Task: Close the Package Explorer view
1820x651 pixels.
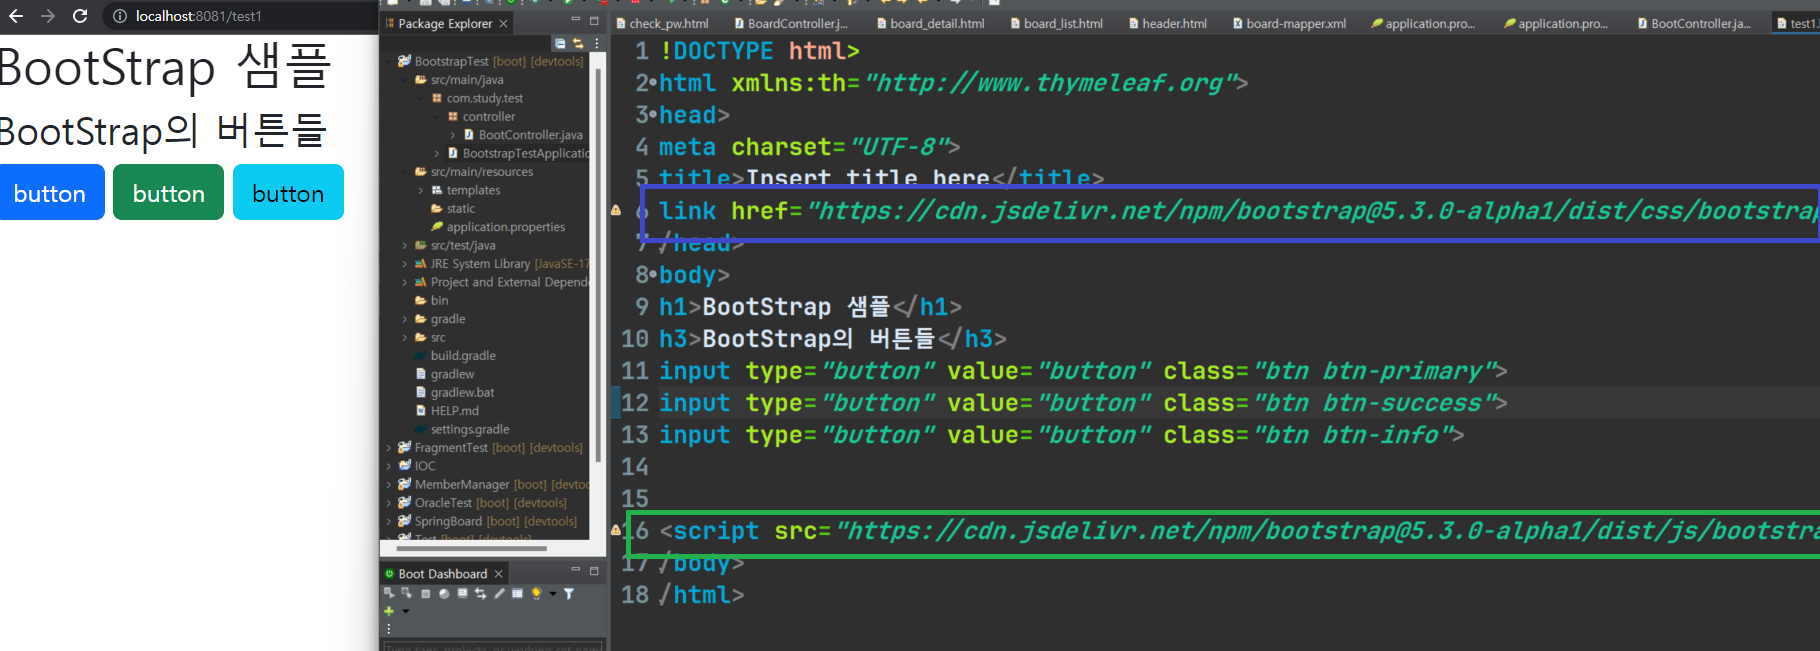Action: (503, 23)
